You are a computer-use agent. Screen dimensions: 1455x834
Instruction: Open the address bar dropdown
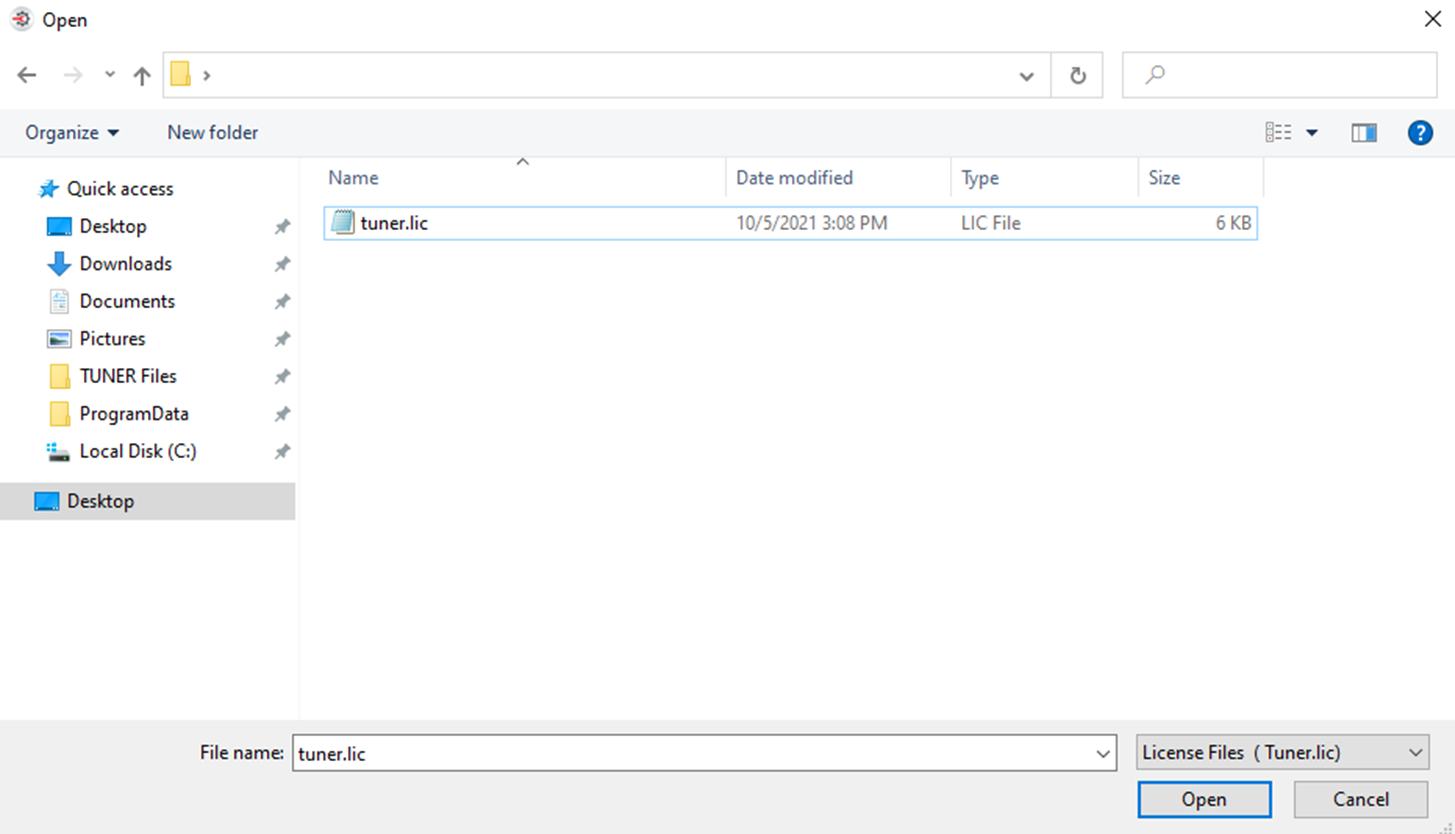pyautogui.click(x=1026, y=74)
